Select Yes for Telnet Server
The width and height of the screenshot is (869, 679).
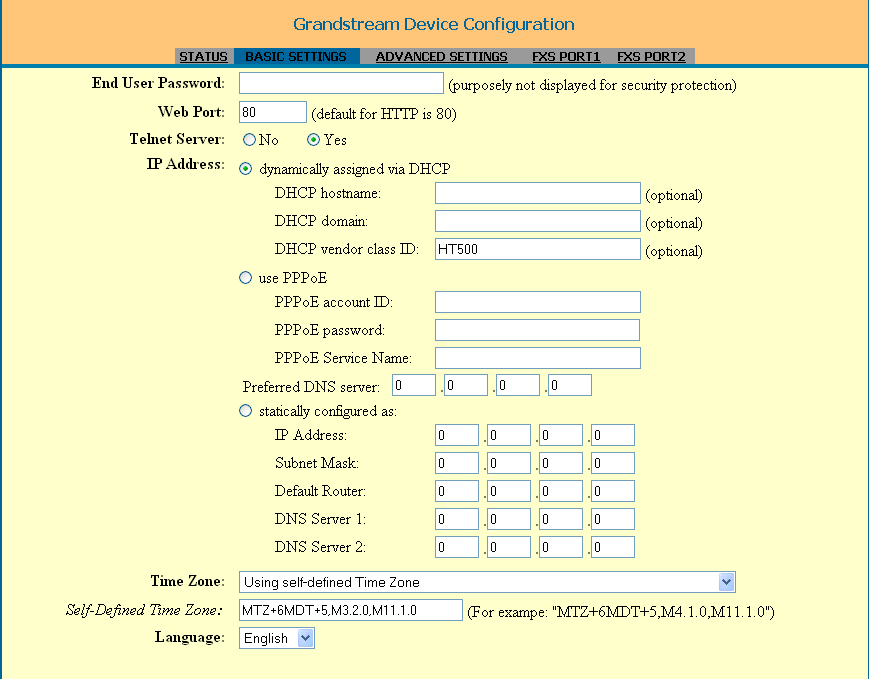click(x=314, y=140)
